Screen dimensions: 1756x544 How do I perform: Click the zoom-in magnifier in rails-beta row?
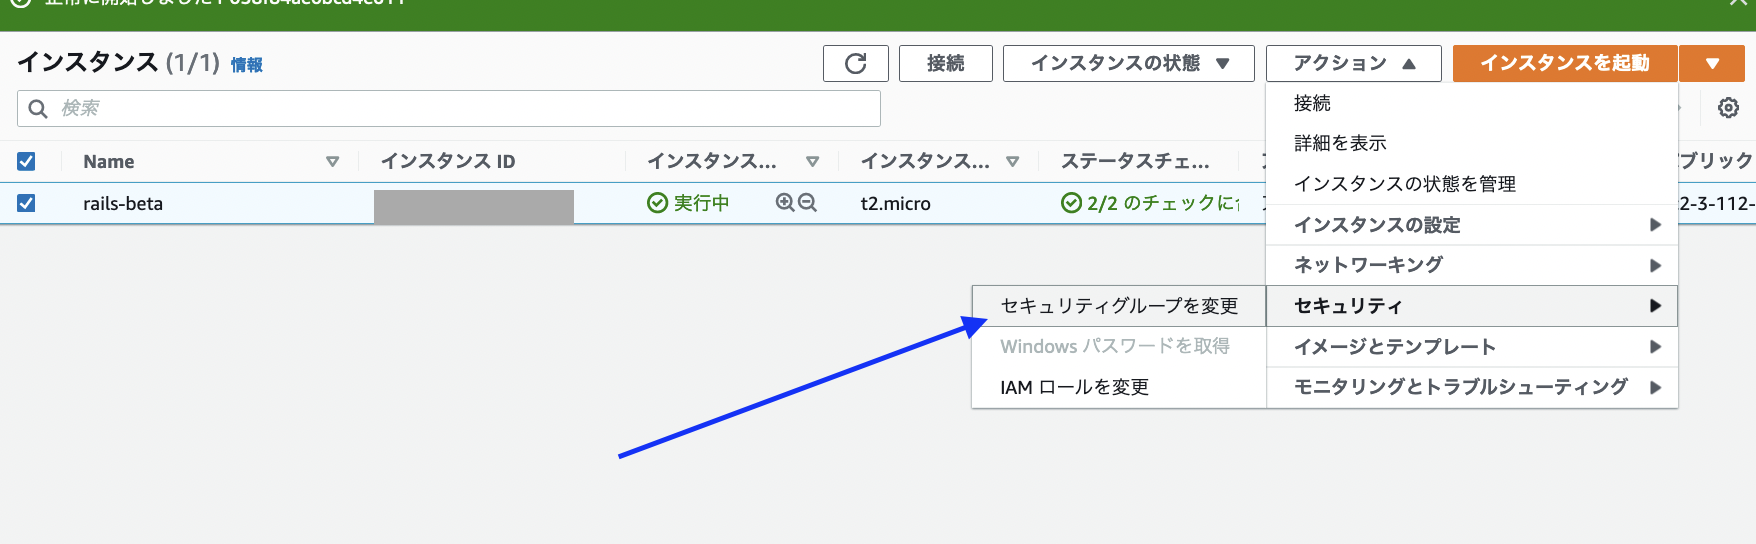785,203
